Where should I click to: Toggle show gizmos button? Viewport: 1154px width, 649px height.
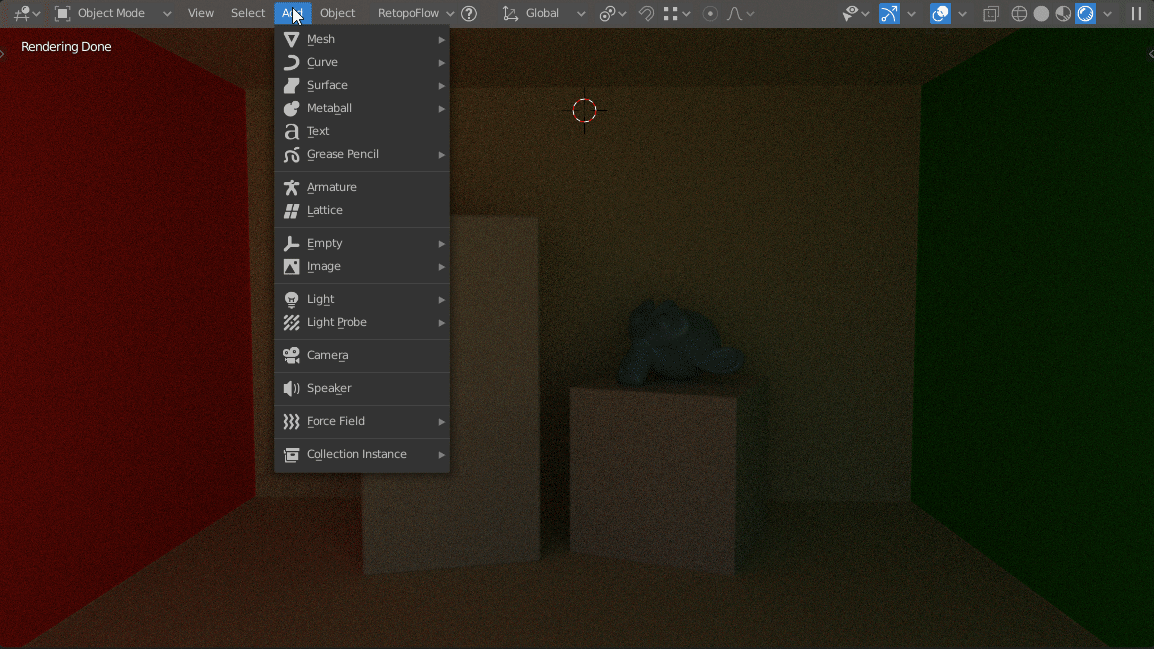[x=889, y=13]
